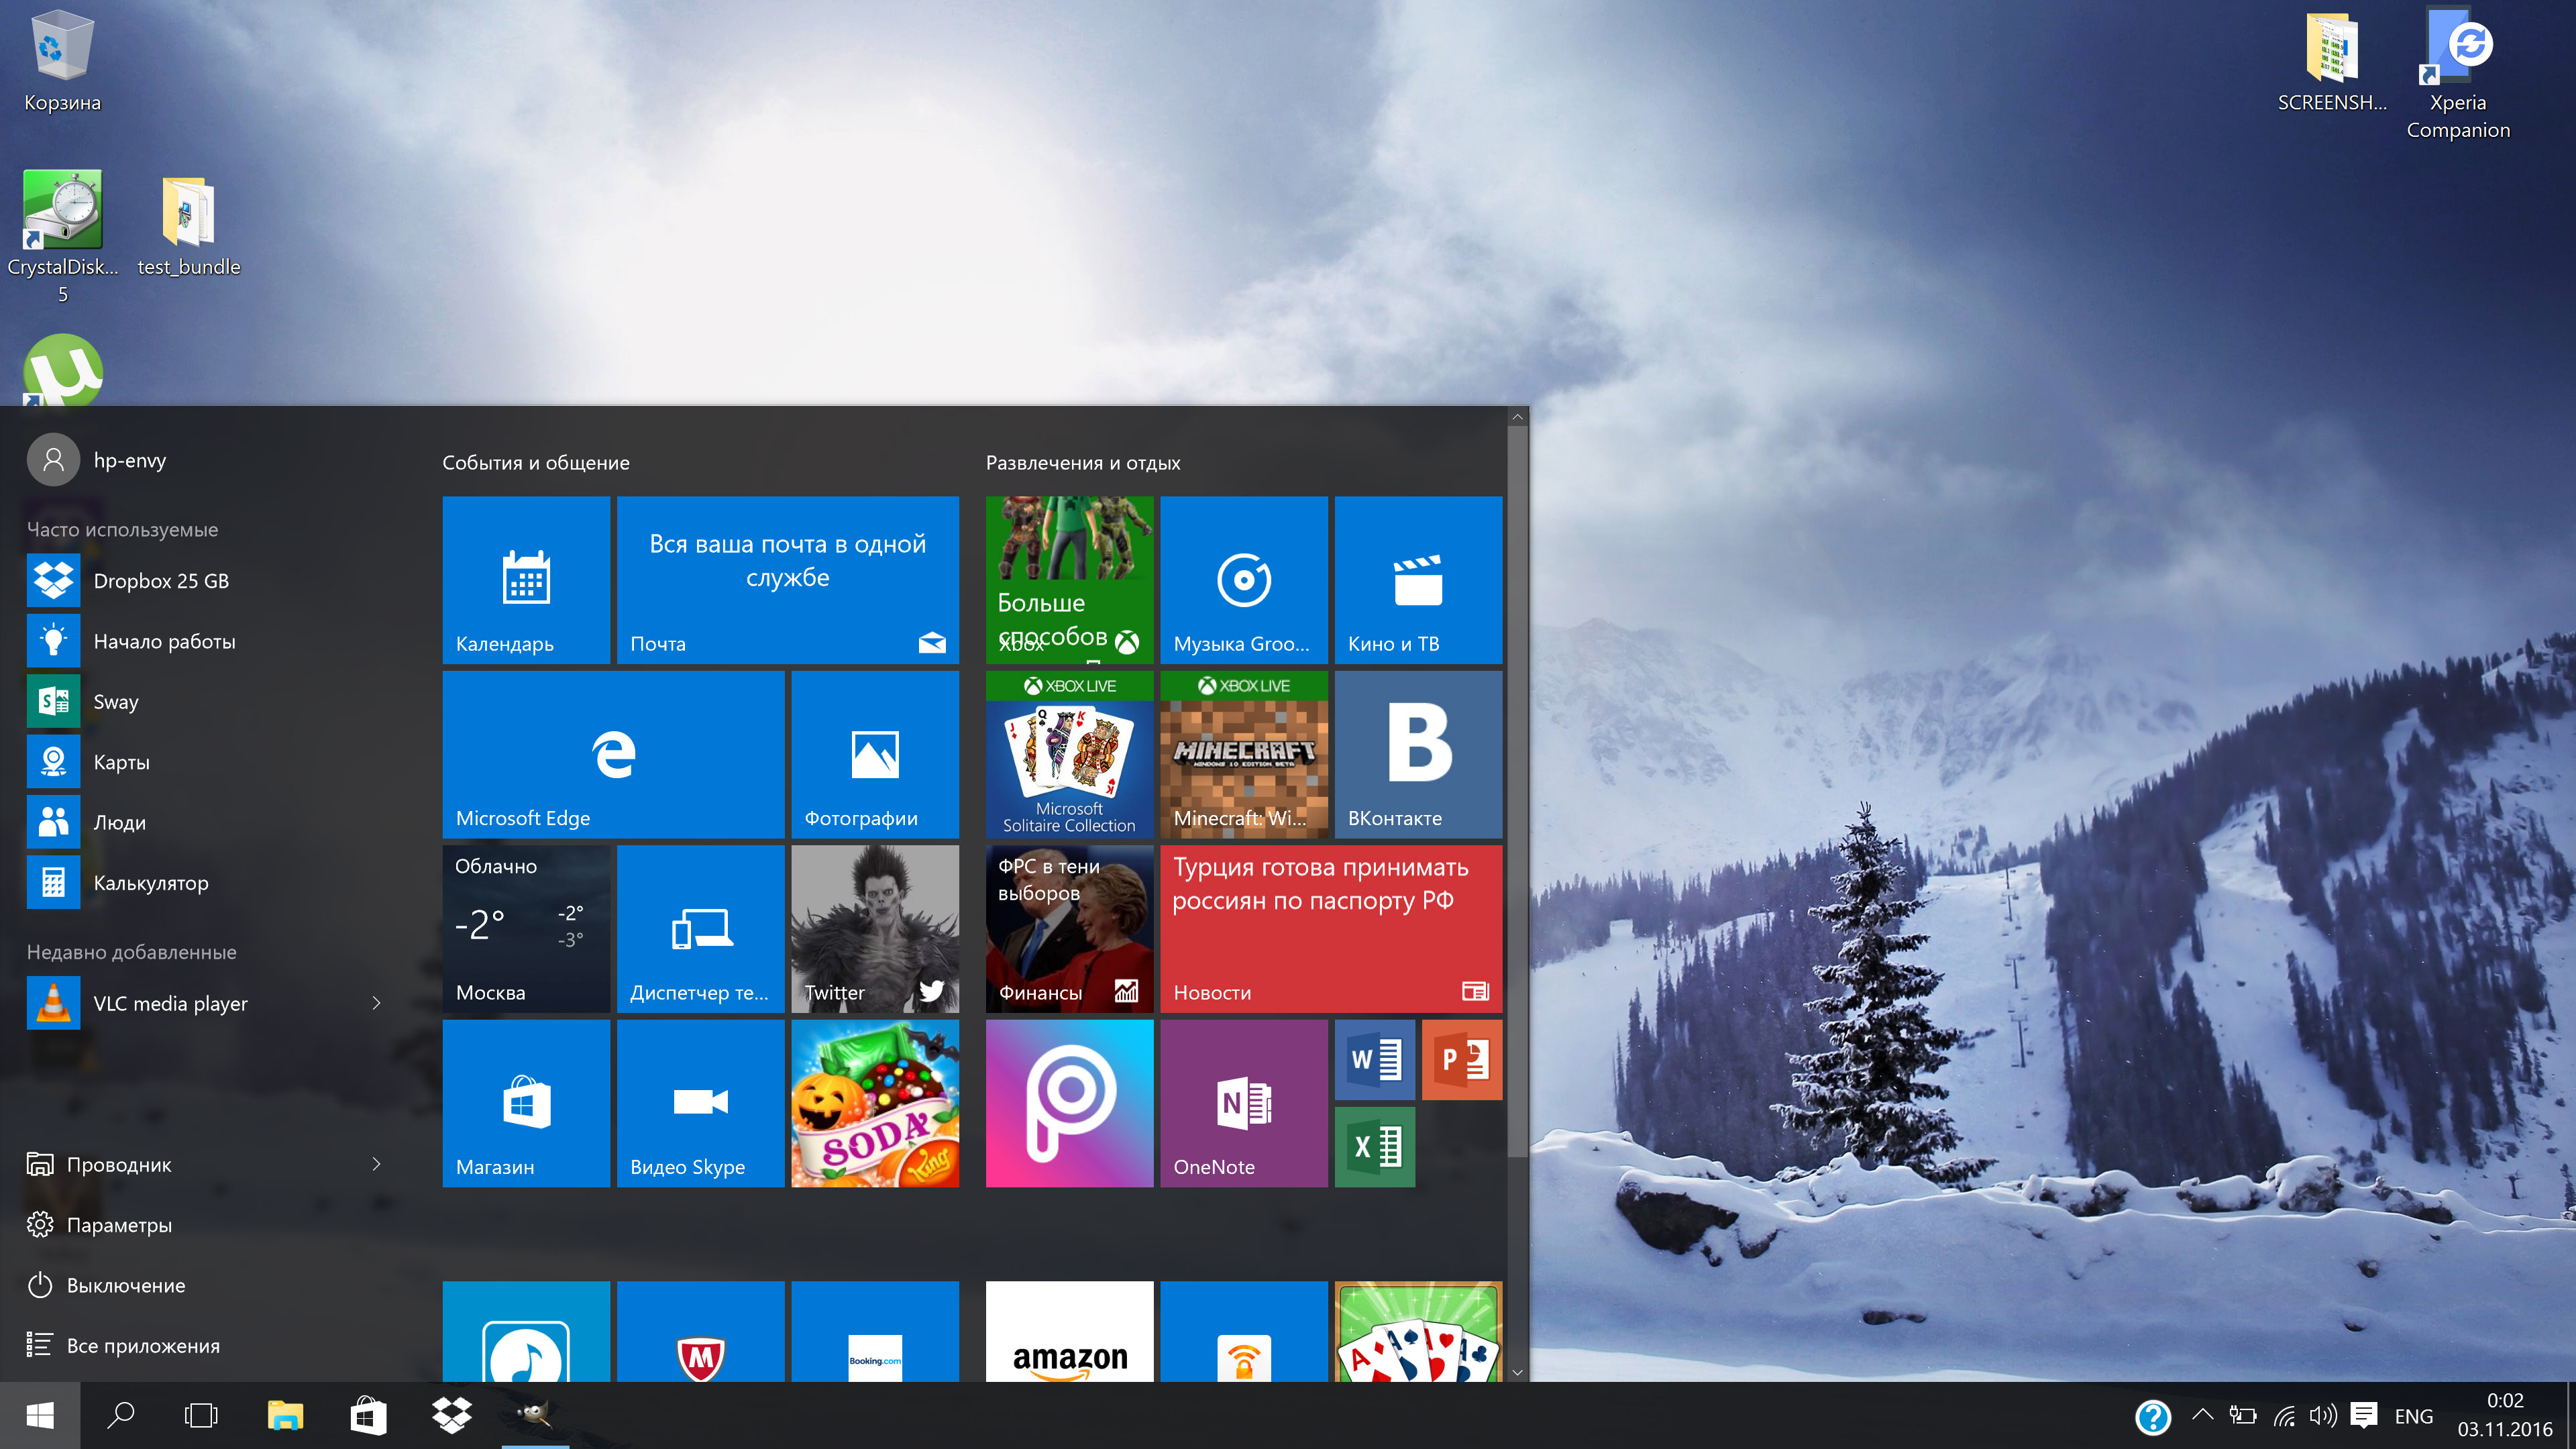Expand the Проводник submenu arrow
Viewport: 2576px width, 1449px height.
[x=376, y=1164]
